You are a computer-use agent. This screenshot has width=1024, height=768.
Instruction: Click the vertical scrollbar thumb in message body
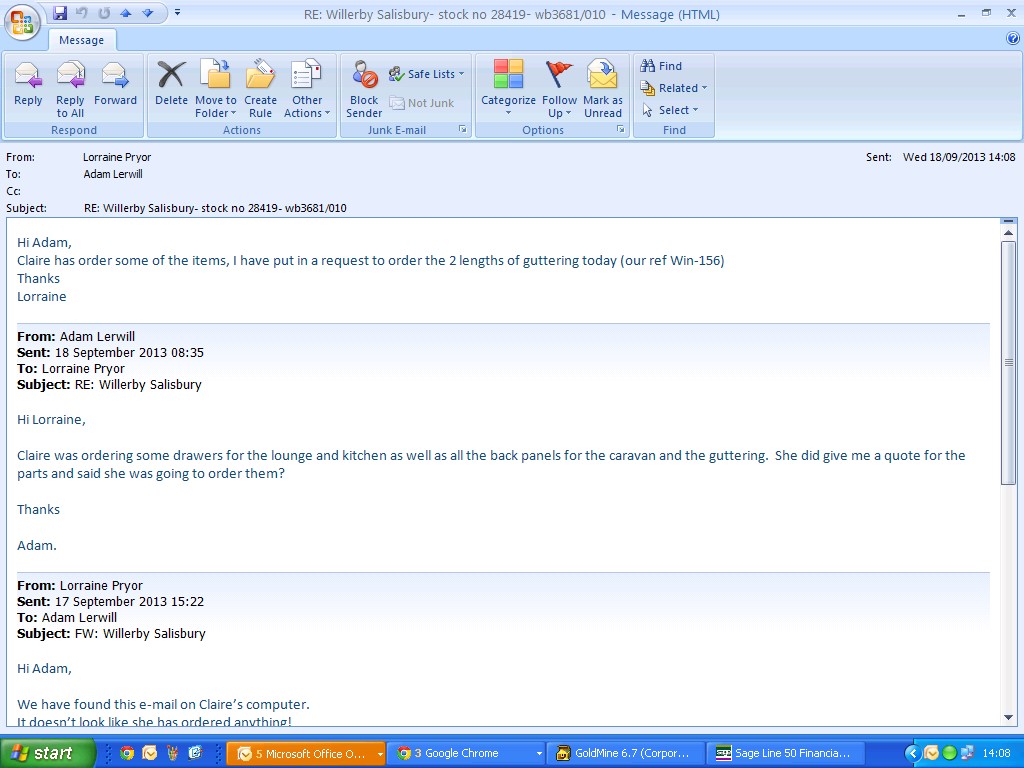pyautogui.click(x=1008, y=362)
